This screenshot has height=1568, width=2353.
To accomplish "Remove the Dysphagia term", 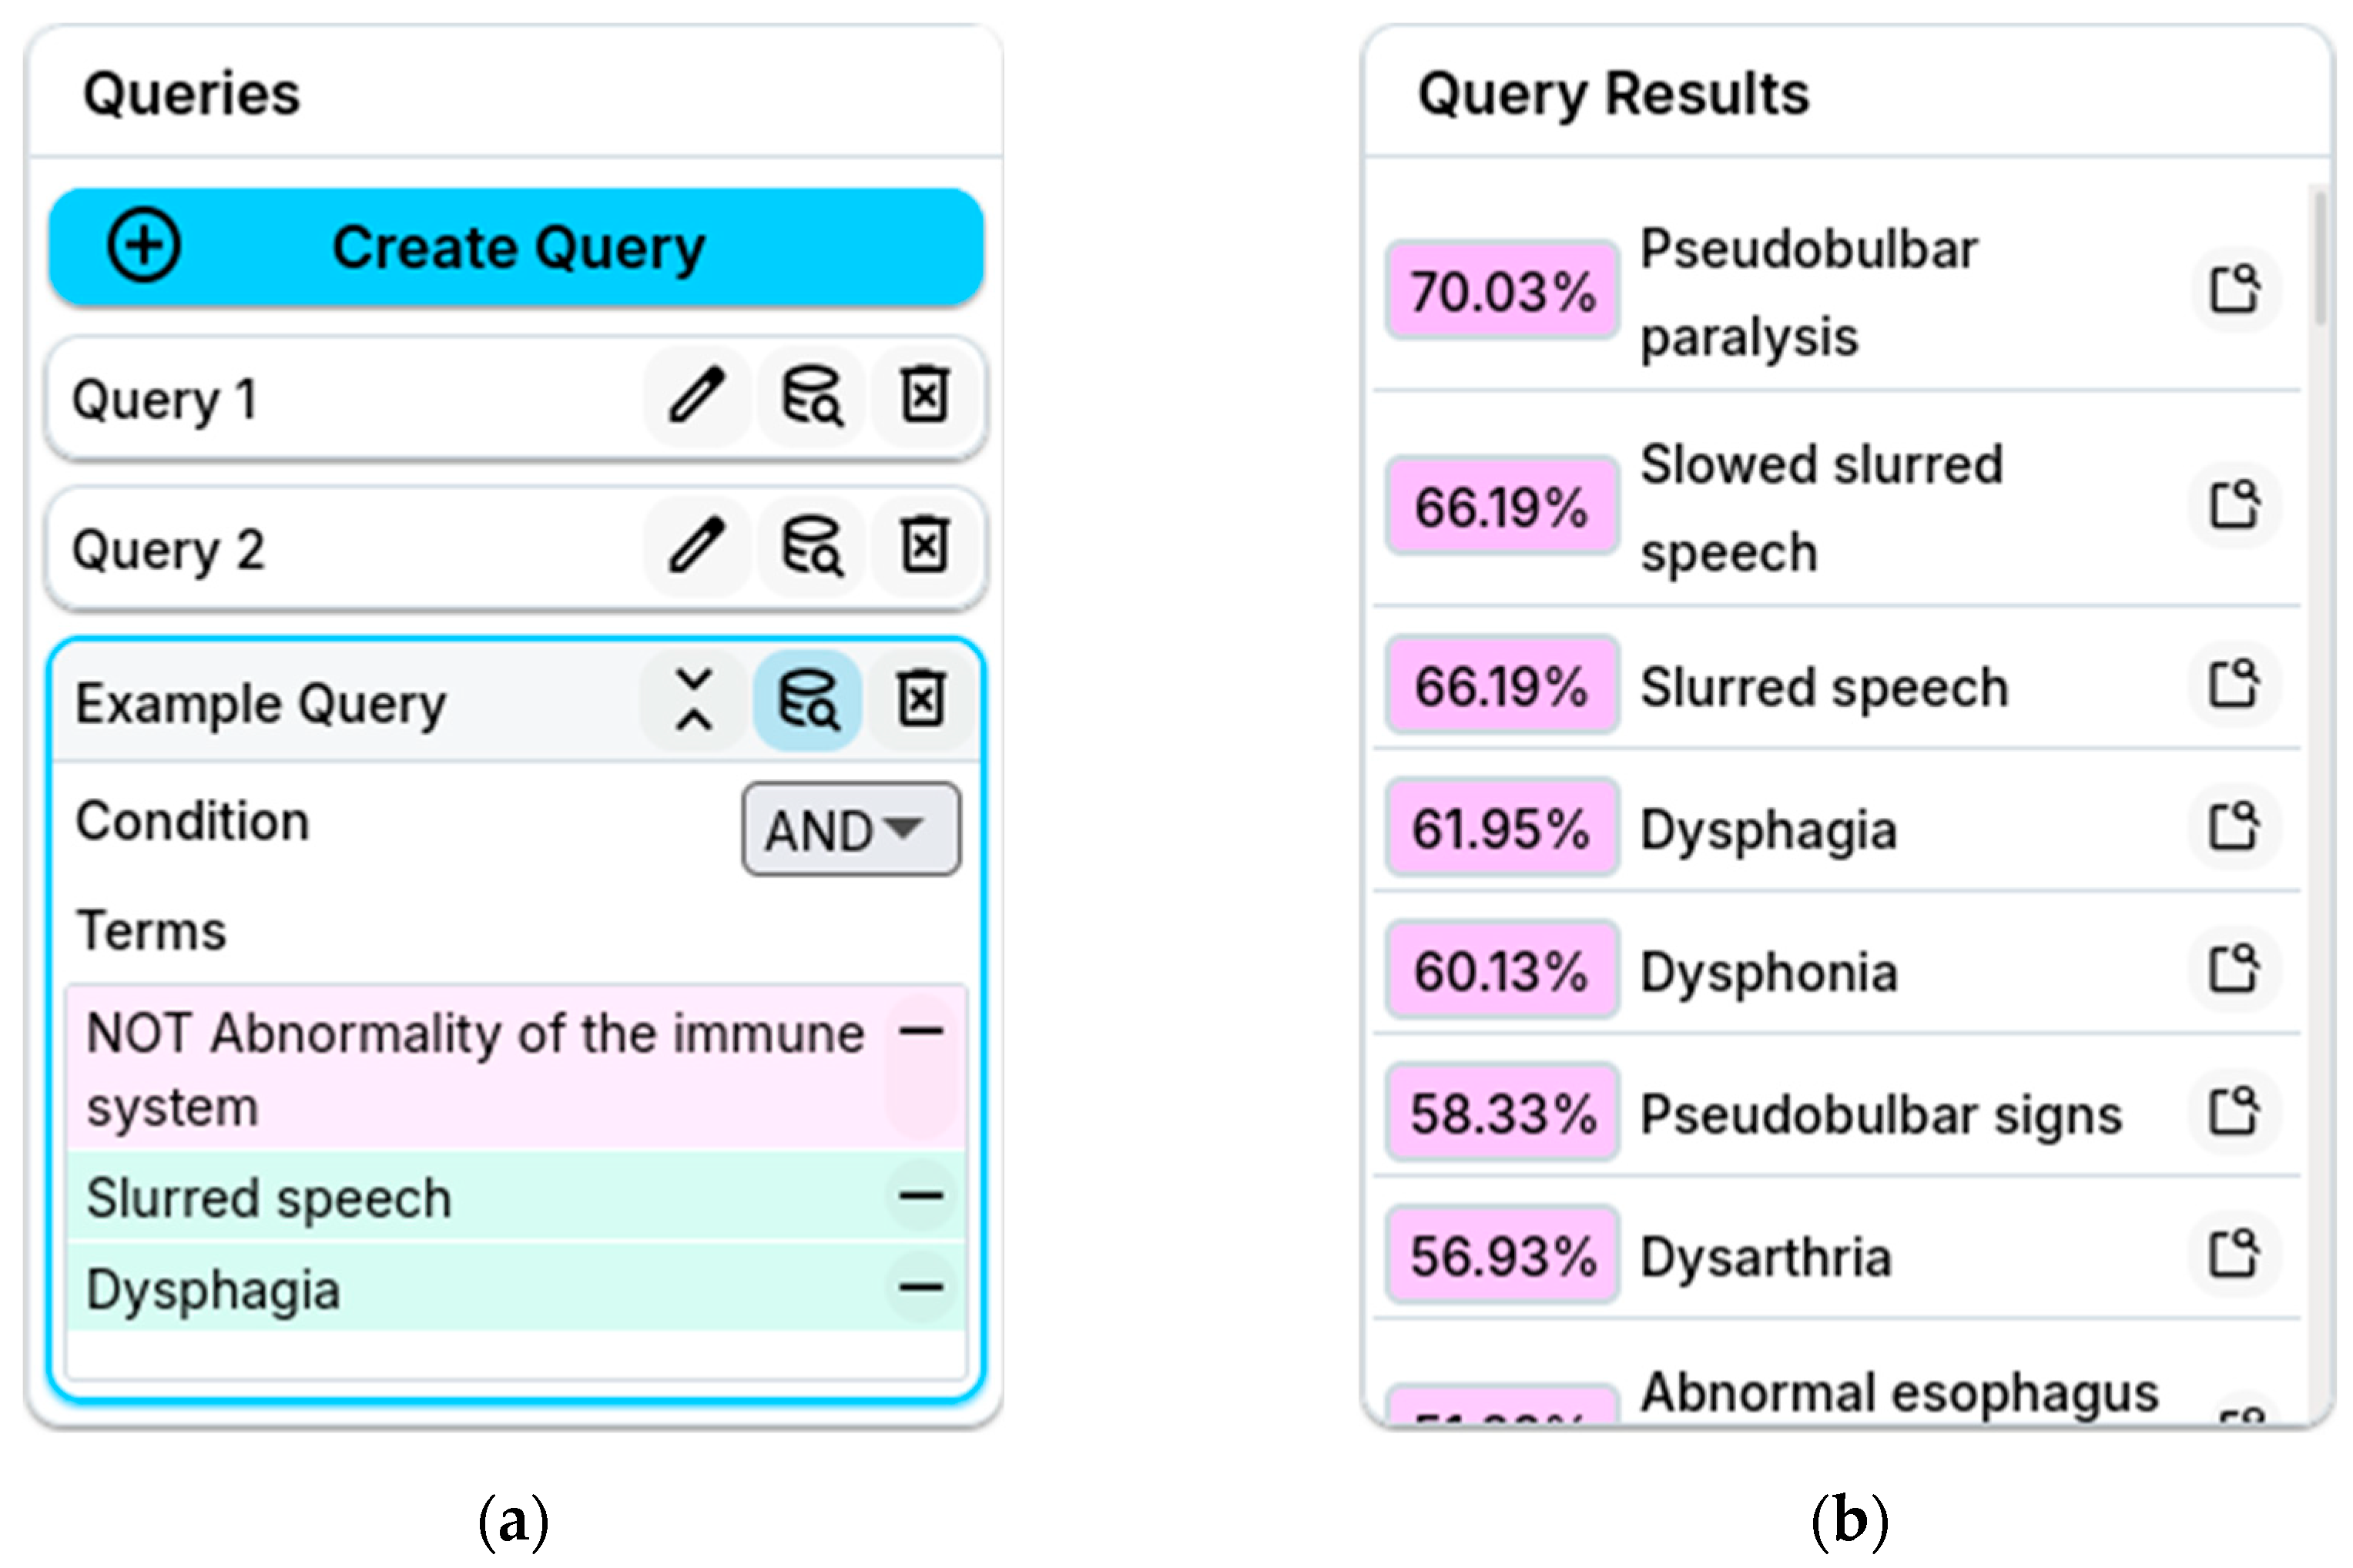I will 921,1287.
